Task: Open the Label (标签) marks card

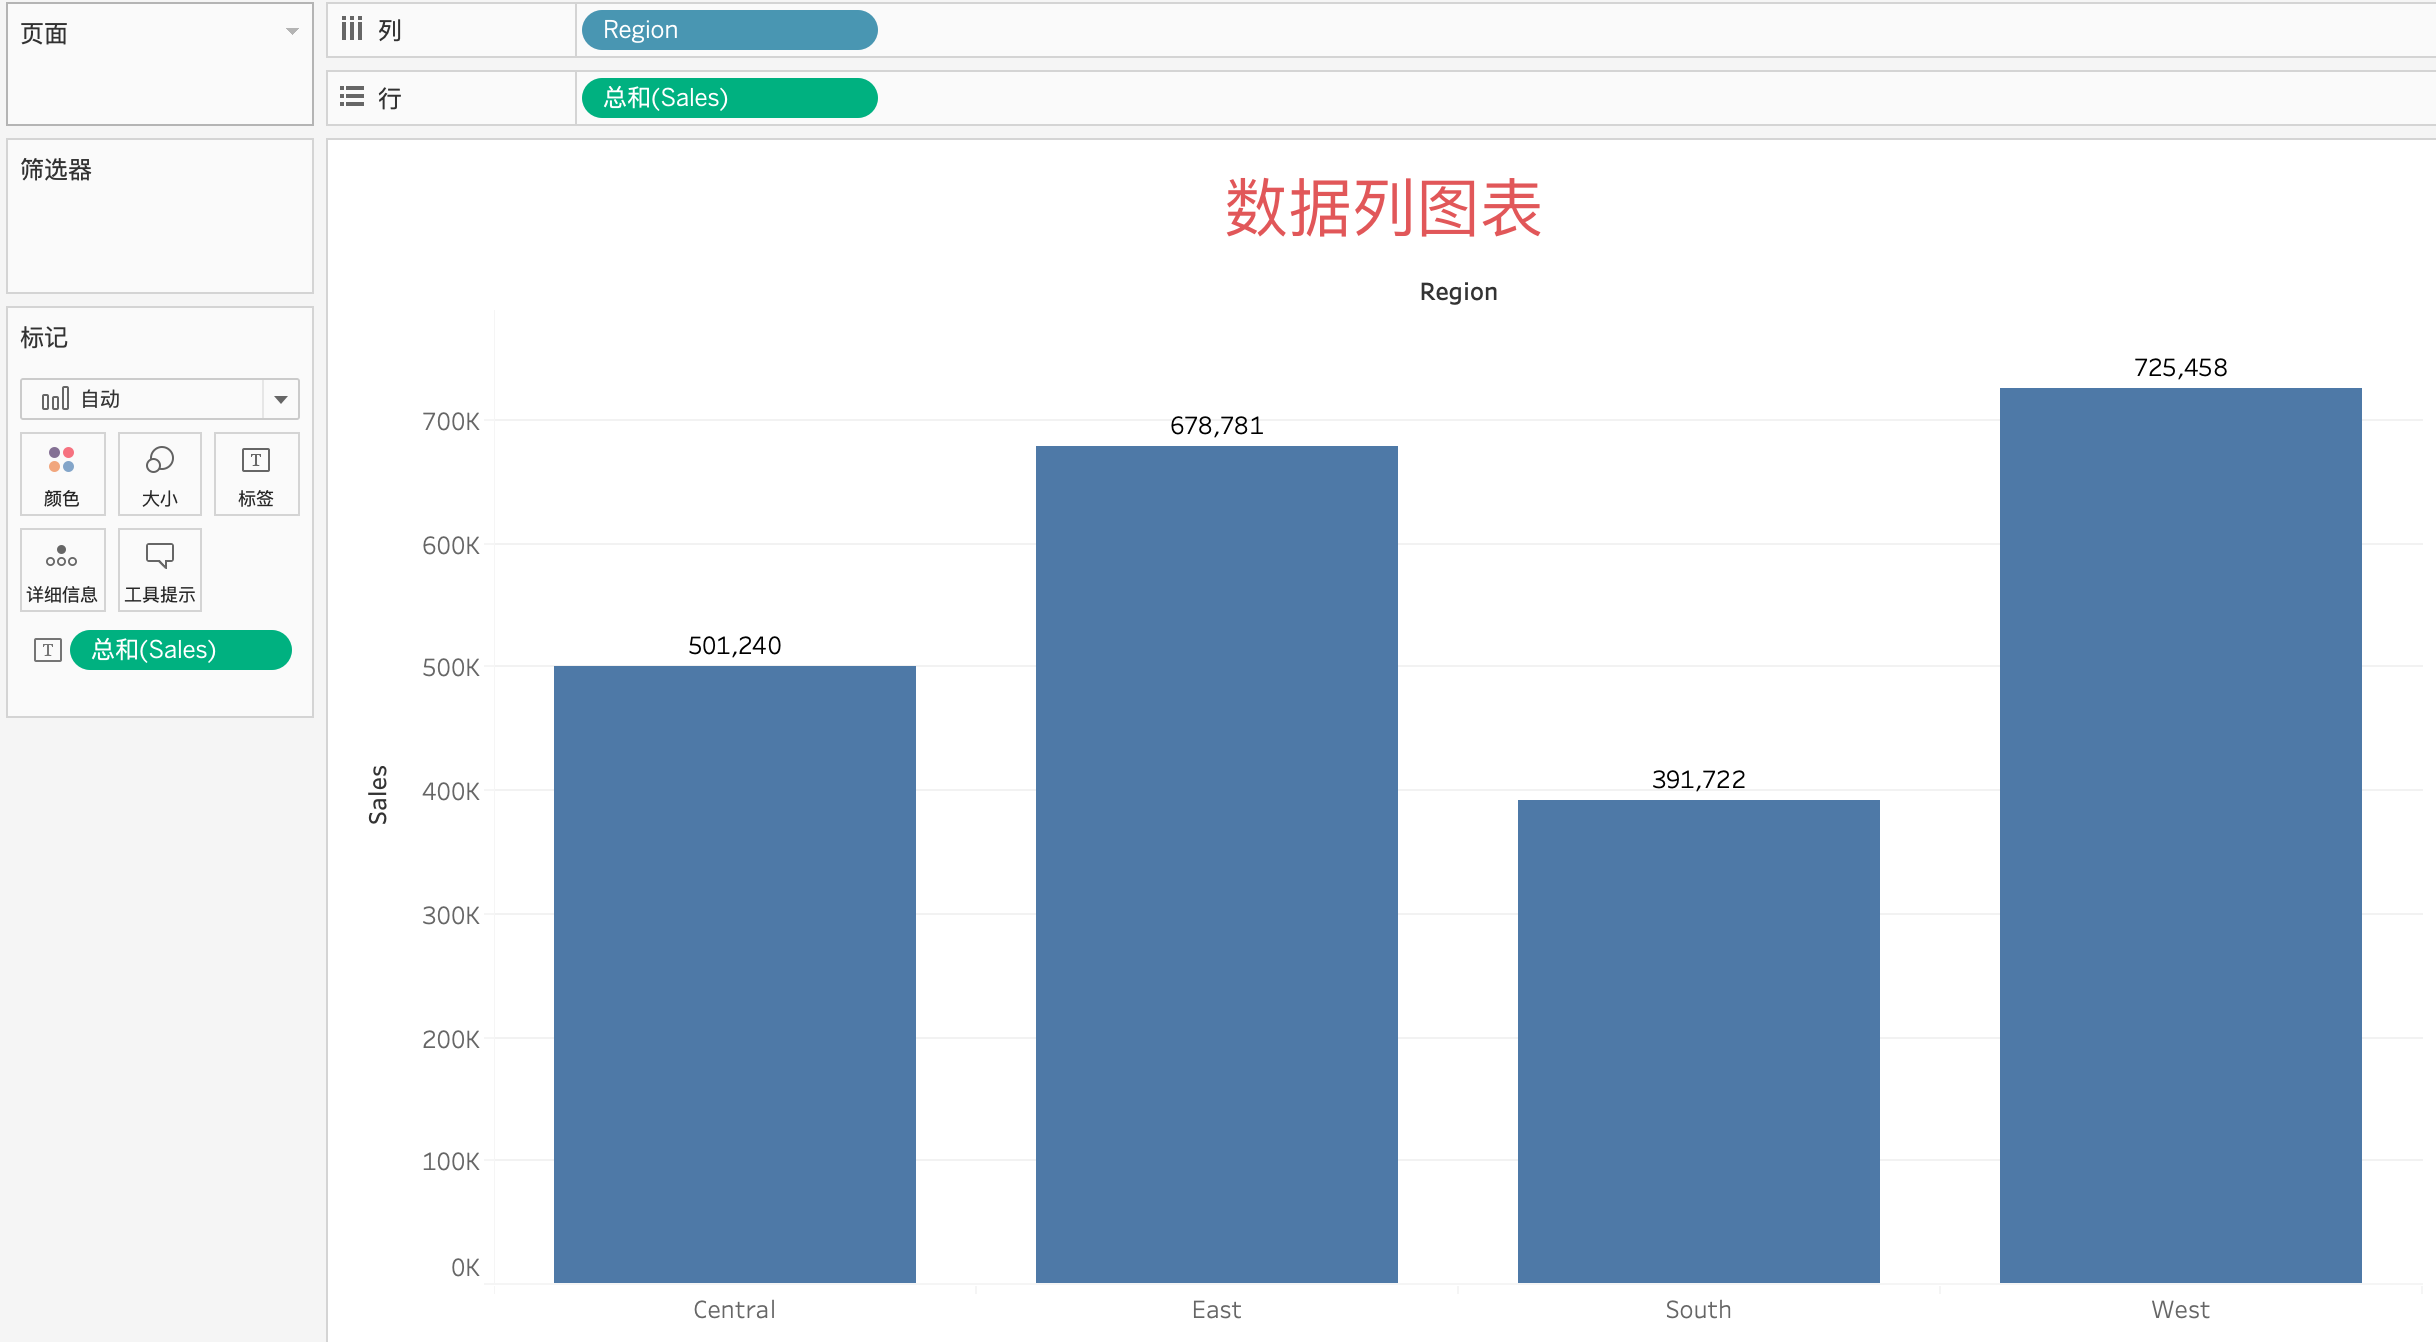Action: coord(256,474)
